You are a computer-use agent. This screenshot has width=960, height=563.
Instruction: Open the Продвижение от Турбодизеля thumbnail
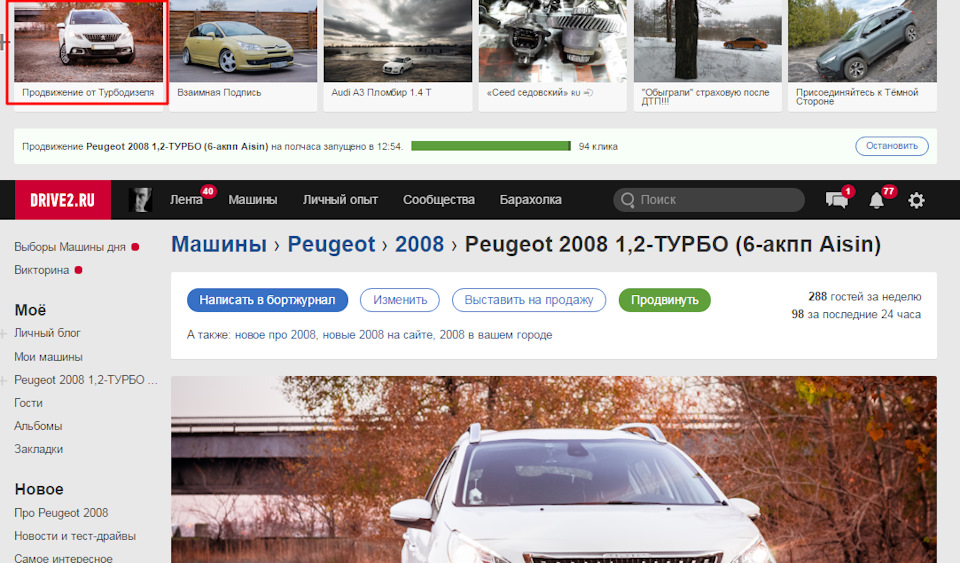[89, 41]
